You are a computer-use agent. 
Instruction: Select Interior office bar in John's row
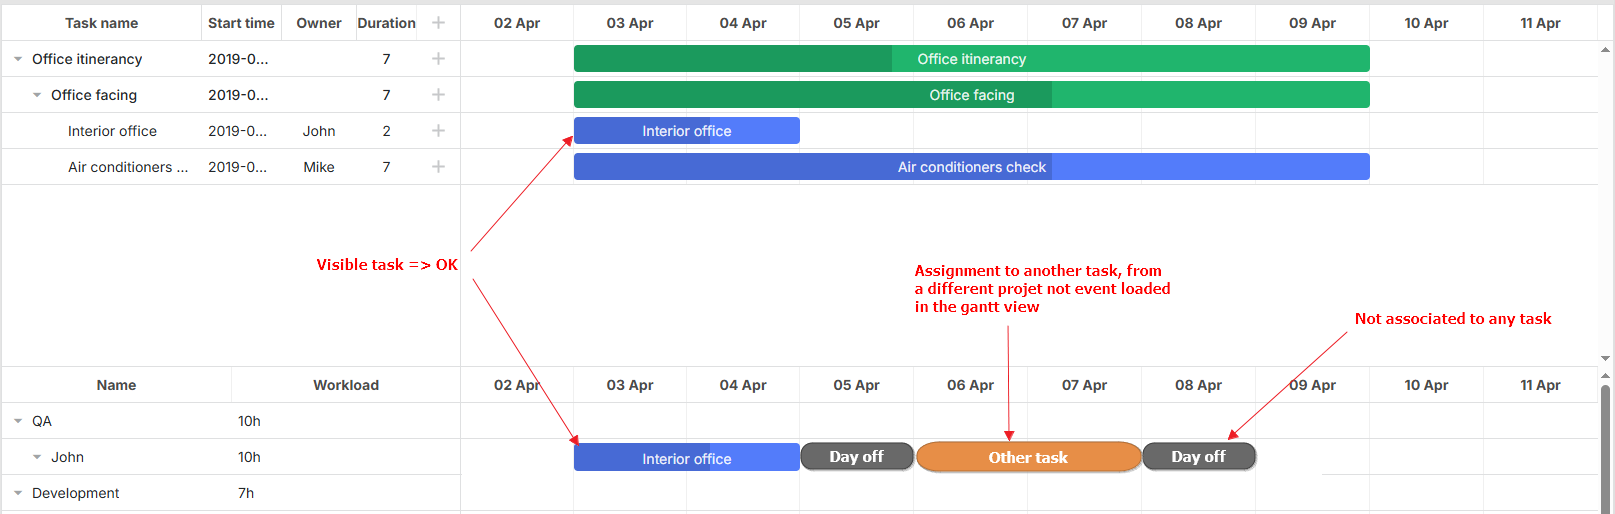coord(687,458)
